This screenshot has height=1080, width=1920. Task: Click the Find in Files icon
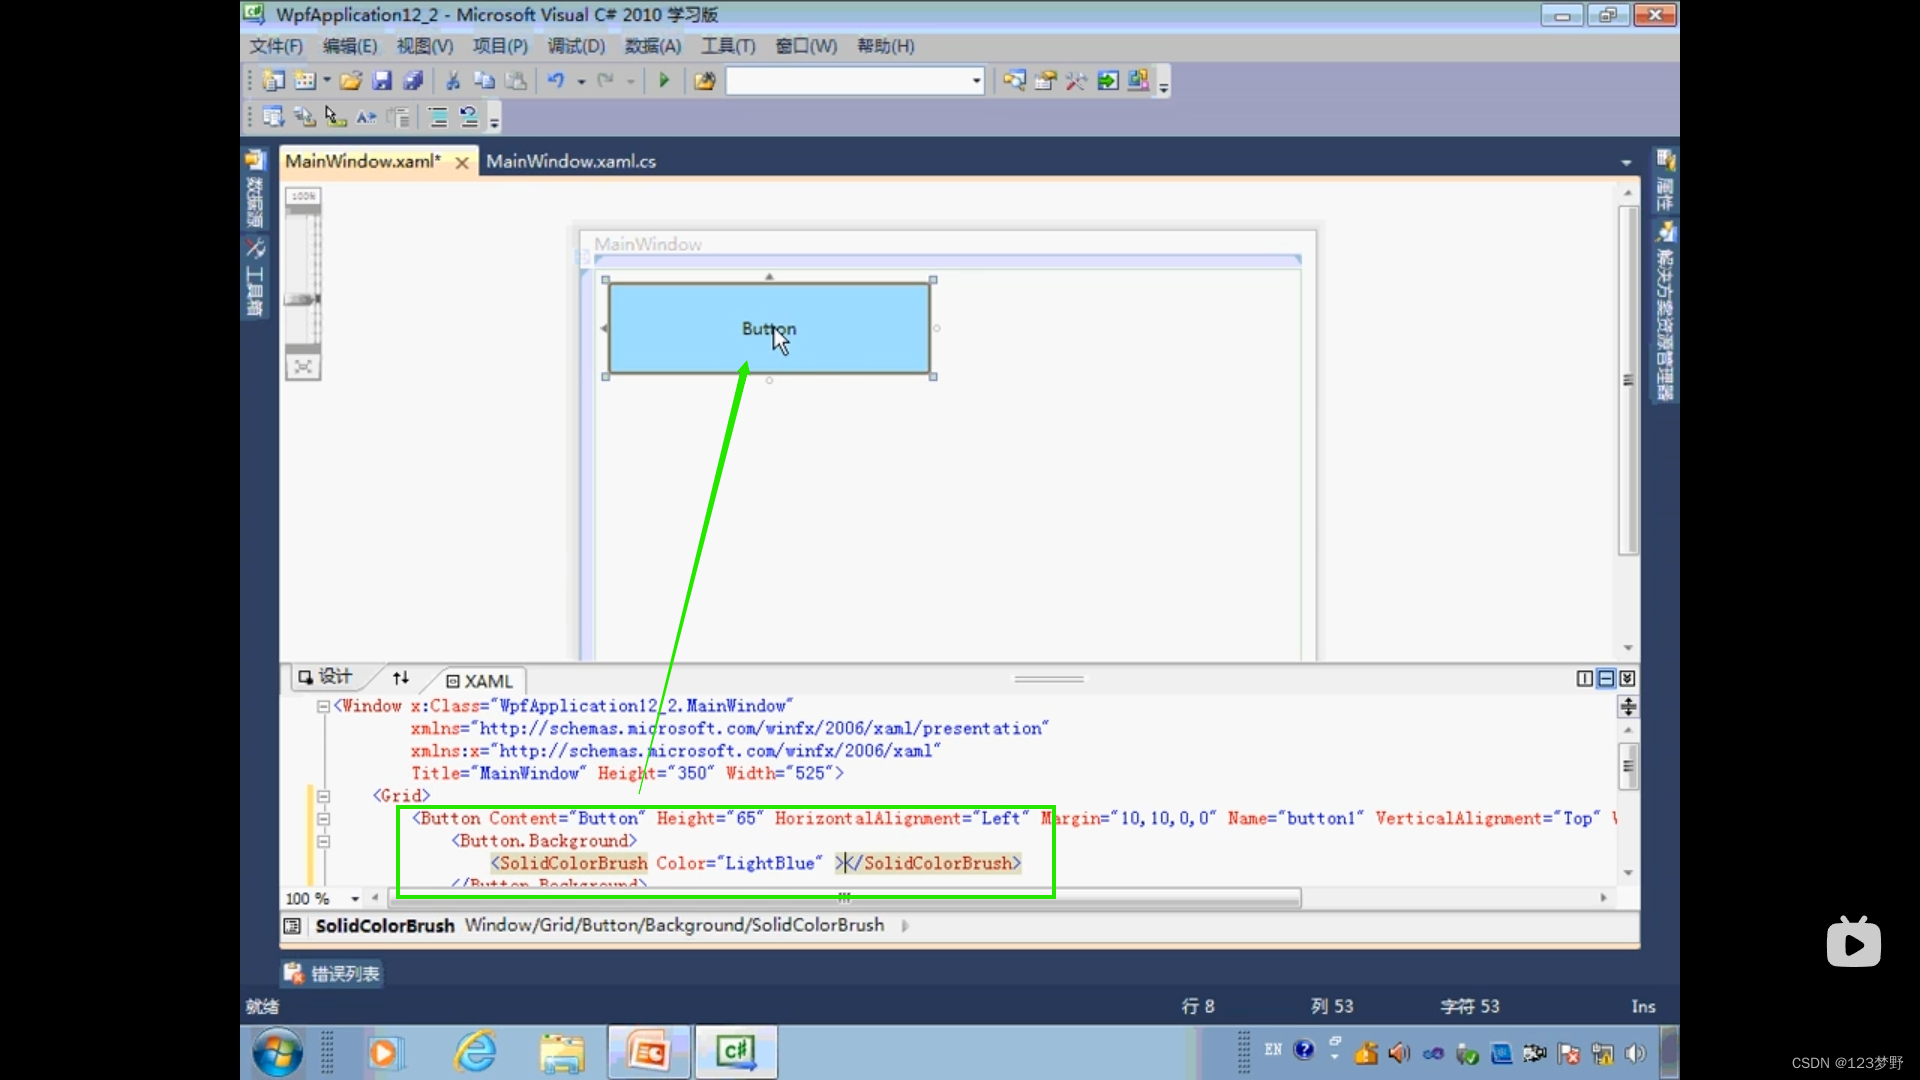click(x=705, y=81)
